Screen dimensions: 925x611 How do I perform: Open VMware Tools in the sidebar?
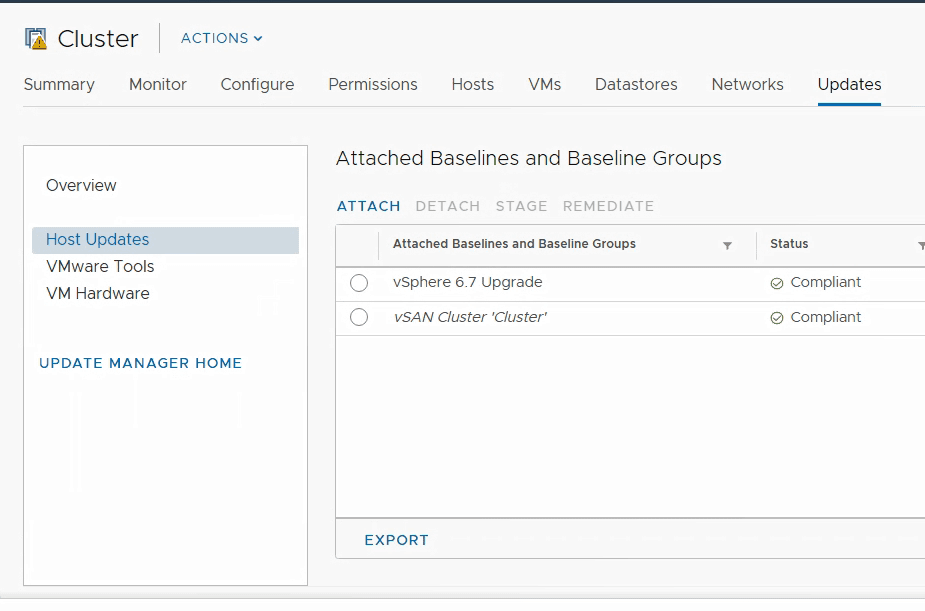pos(100,267)
